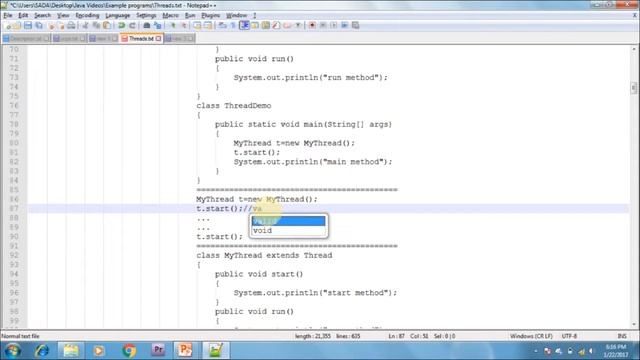
Task: Open the Language menu
Action: 118,16
